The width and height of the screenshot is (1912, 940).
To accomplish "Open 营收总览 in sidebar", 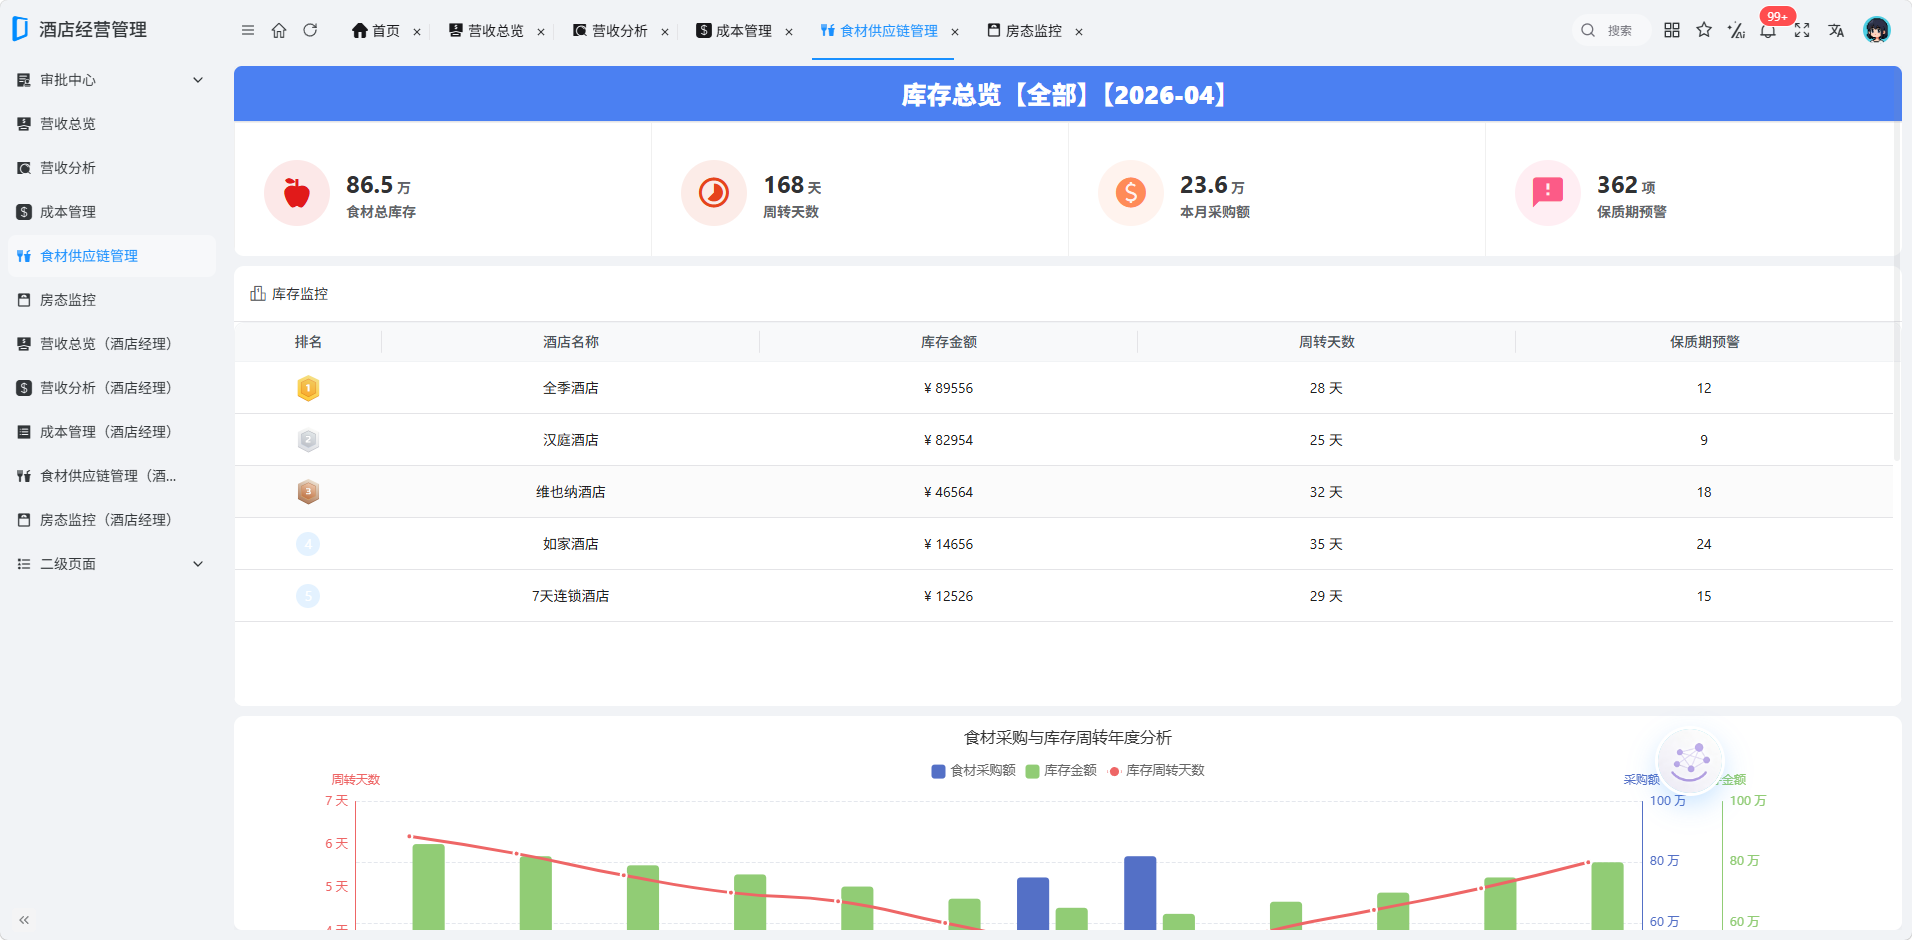I will [x=112, y=124].
